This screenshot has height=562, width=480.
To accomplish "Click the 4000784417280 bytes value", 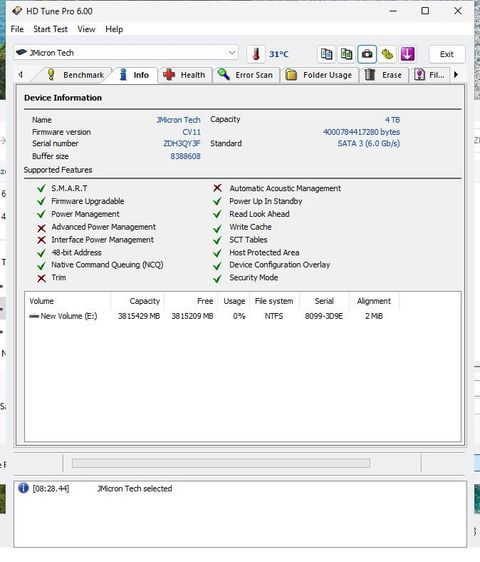I will coord(361,132).
